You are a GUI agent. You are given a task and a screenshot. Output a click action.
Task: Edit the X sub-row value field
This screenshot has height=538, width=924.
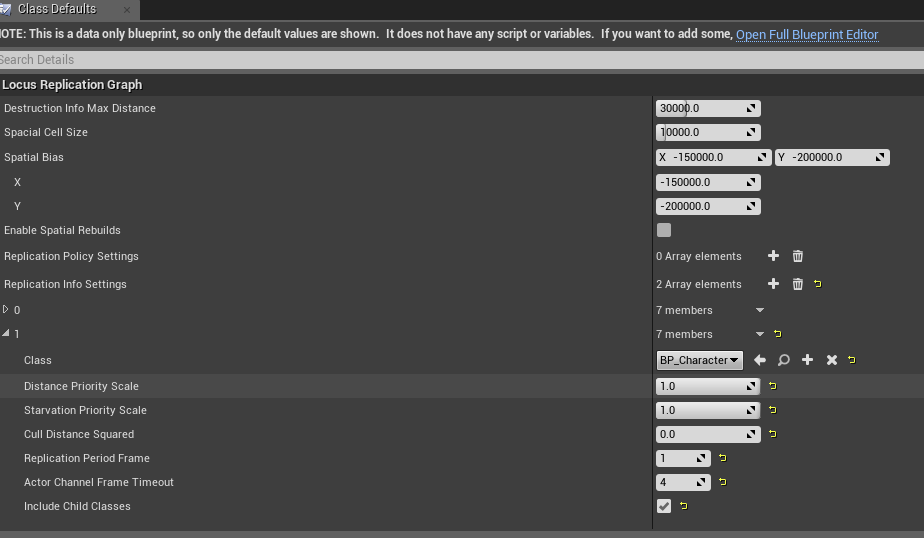click(708, 182)
